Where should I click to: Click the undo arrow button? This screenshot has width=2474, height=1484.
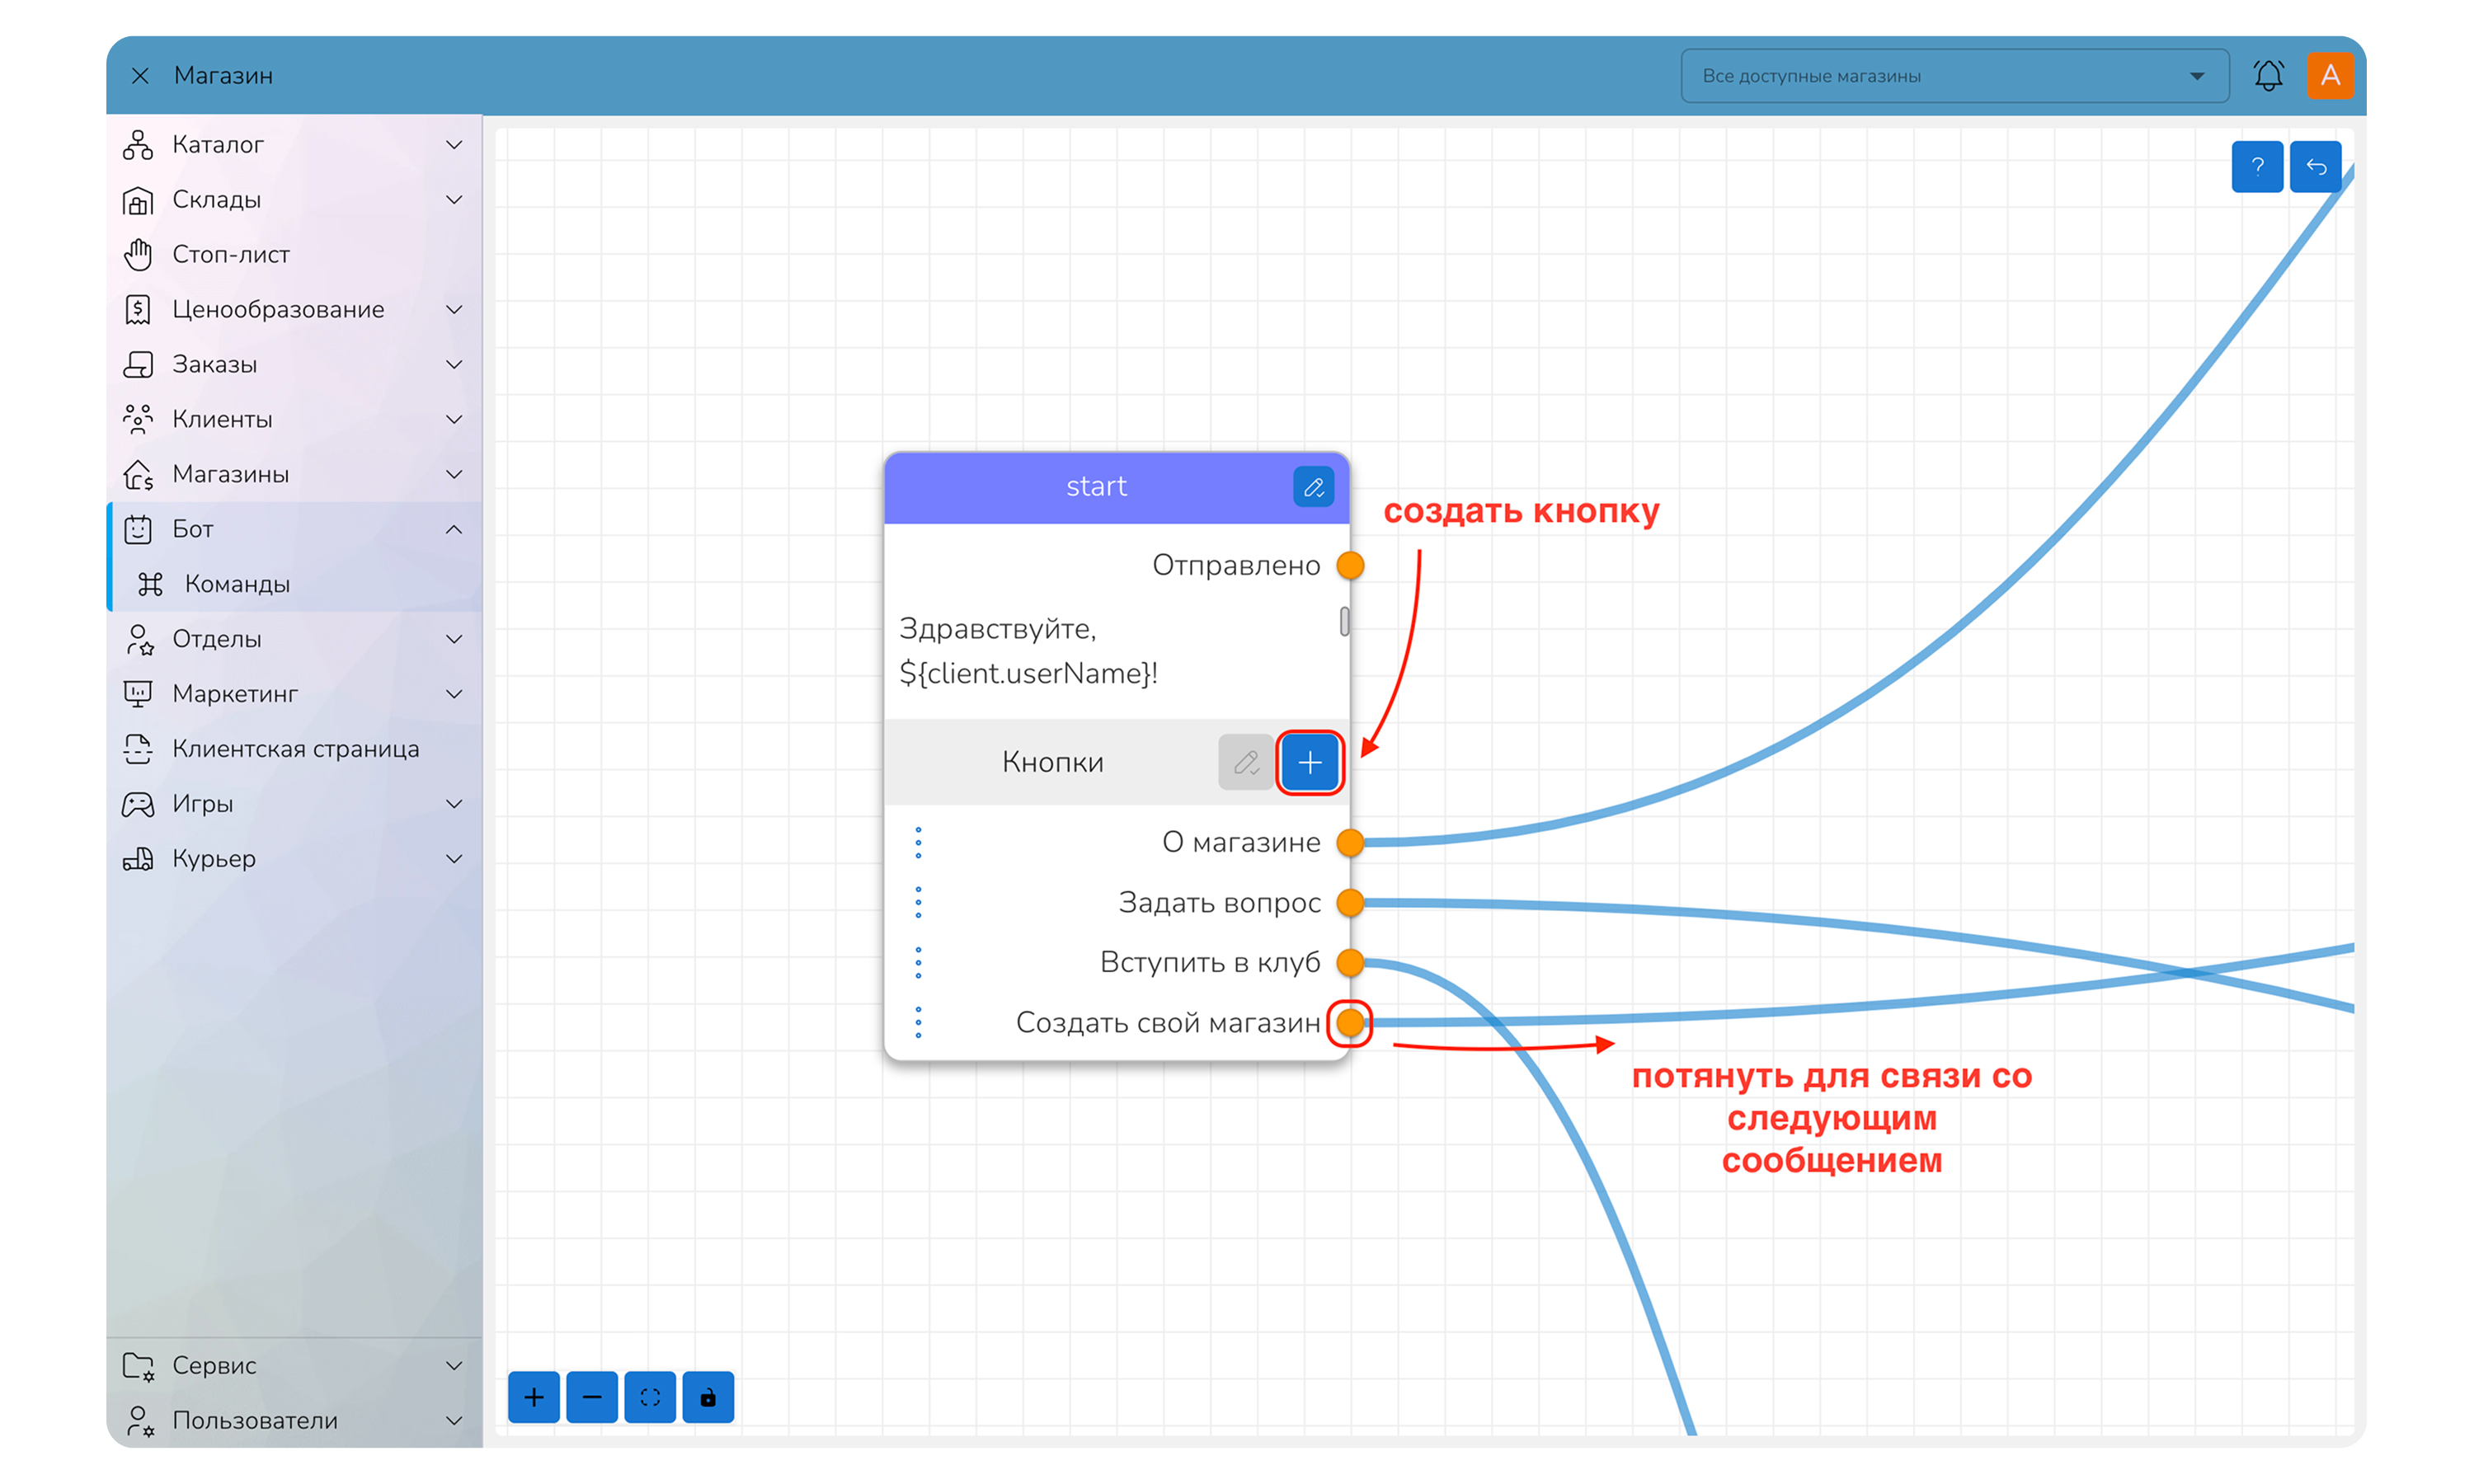[2315, 167]
